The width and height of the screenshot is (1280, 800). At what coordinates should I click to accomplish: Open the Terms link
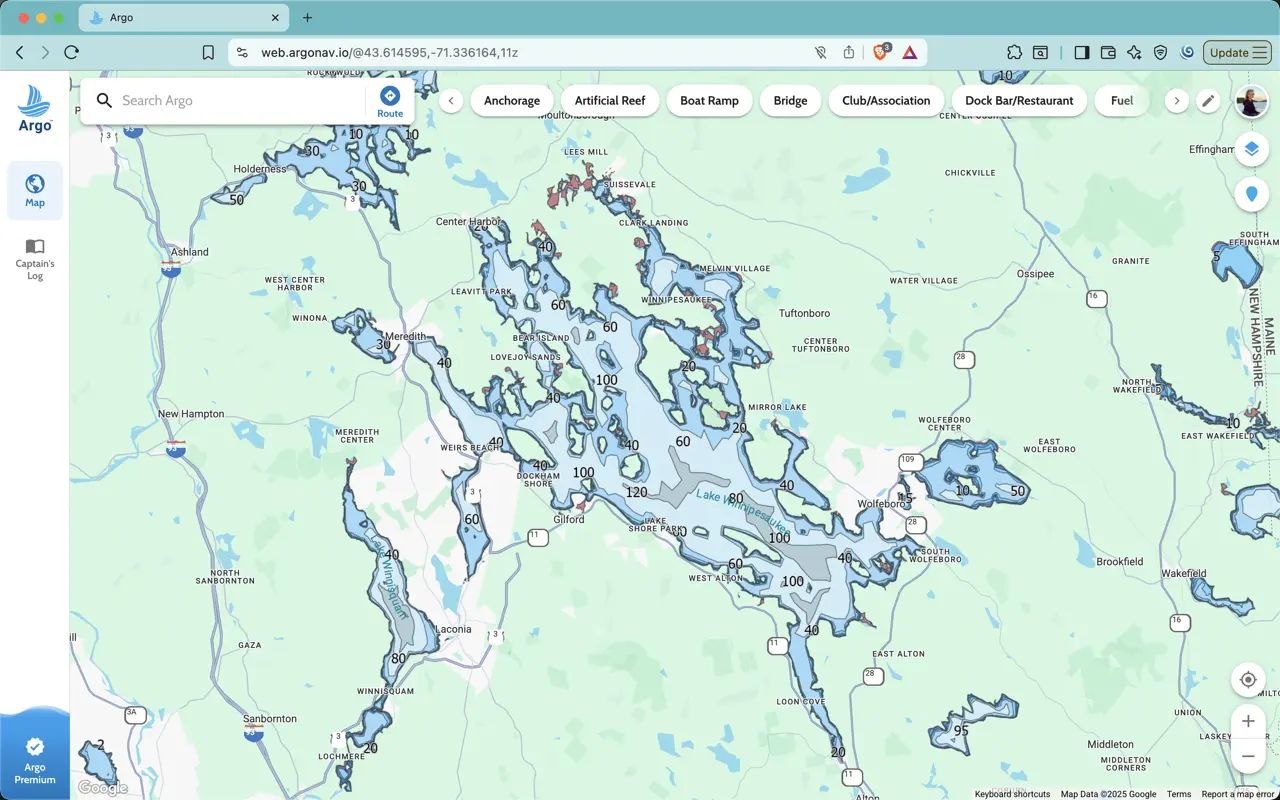tap(1179, 794)
